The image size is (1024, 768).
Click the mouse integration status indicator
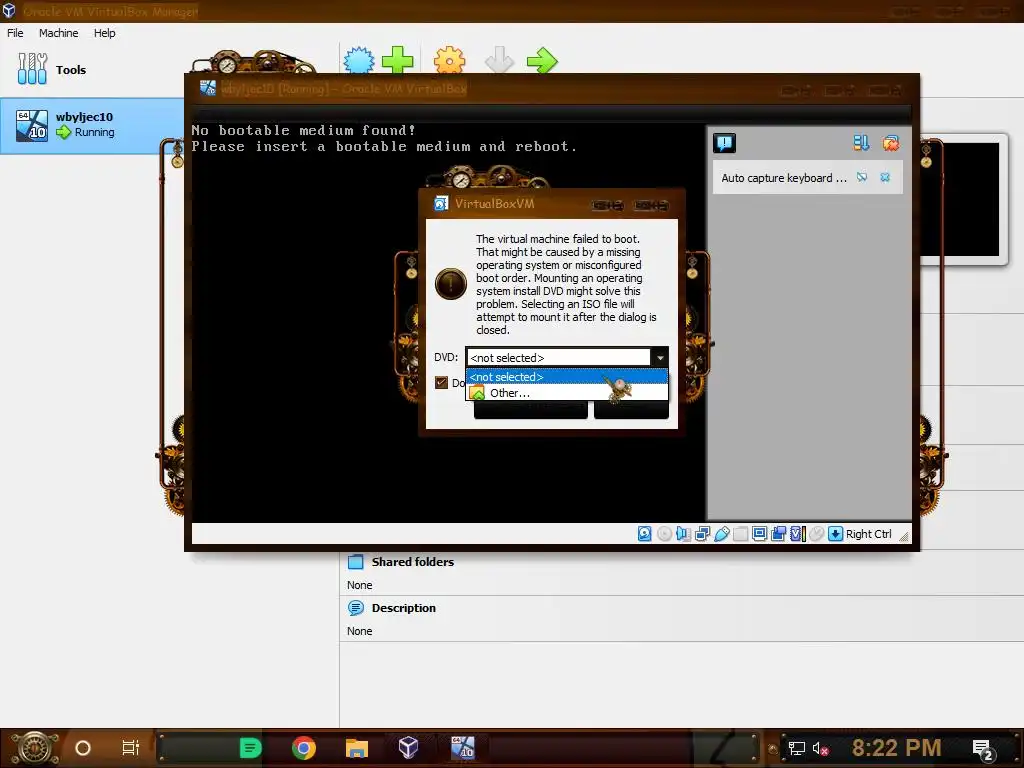coord(816,534)
